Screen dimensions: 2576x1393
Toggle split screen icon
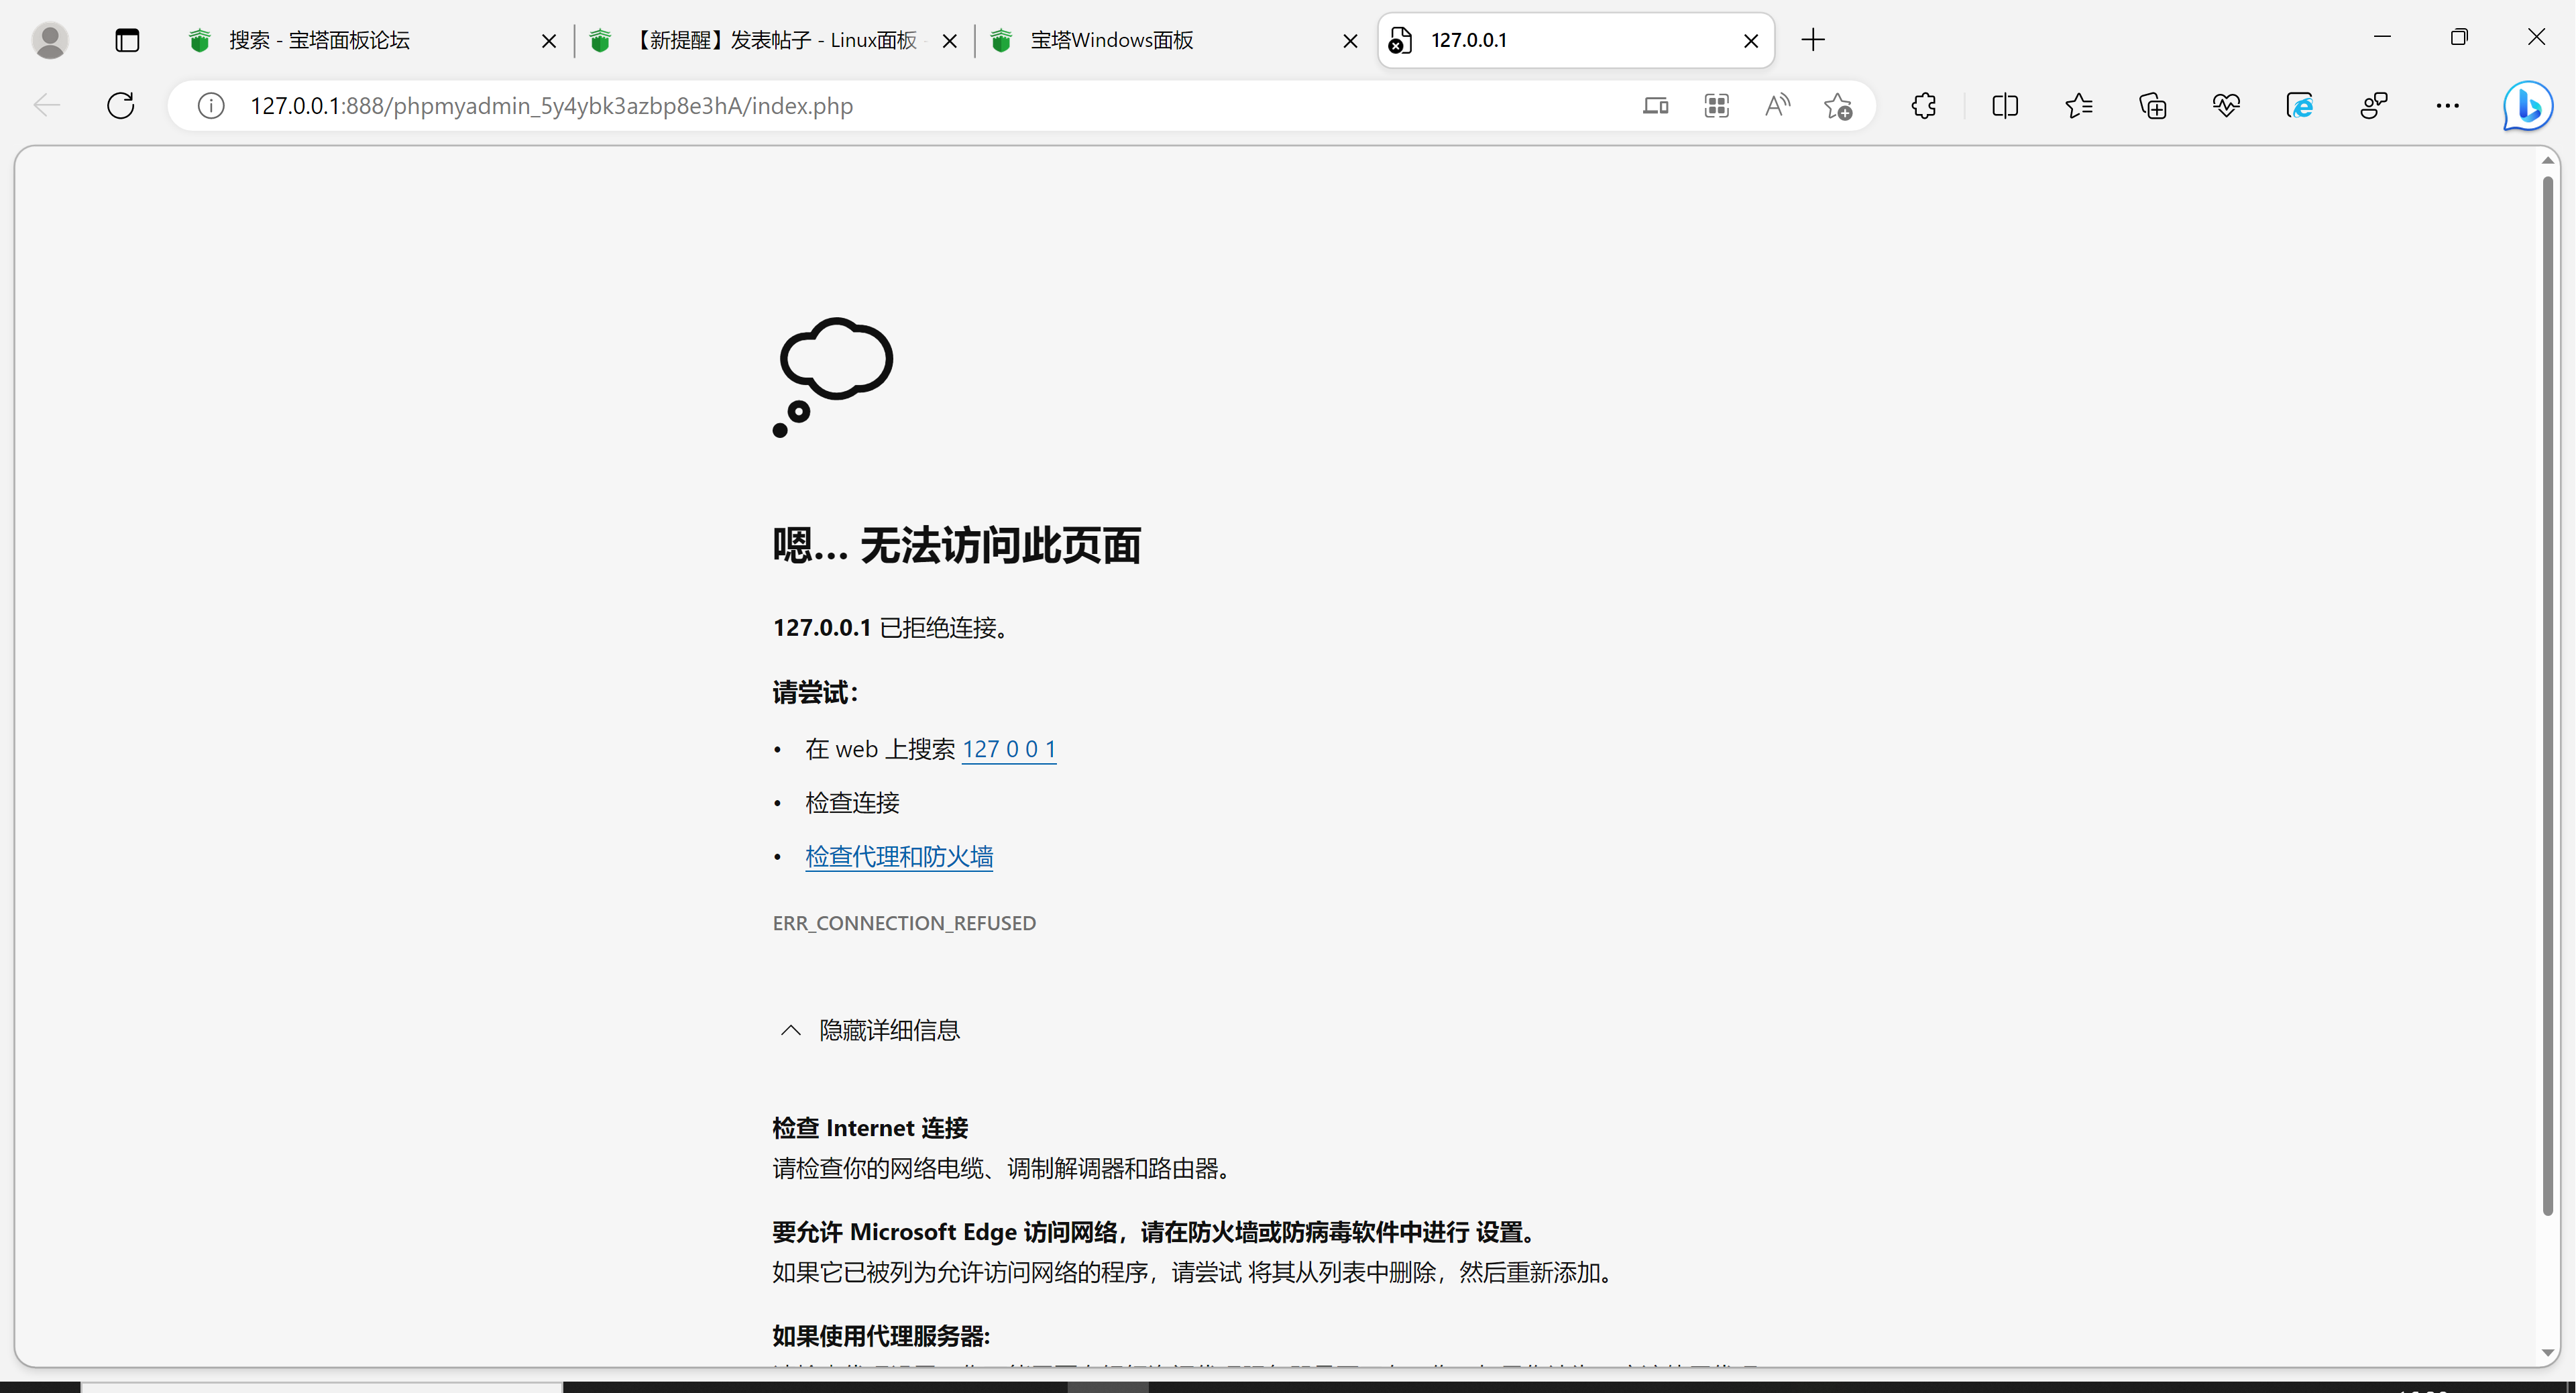[2005, 105]
